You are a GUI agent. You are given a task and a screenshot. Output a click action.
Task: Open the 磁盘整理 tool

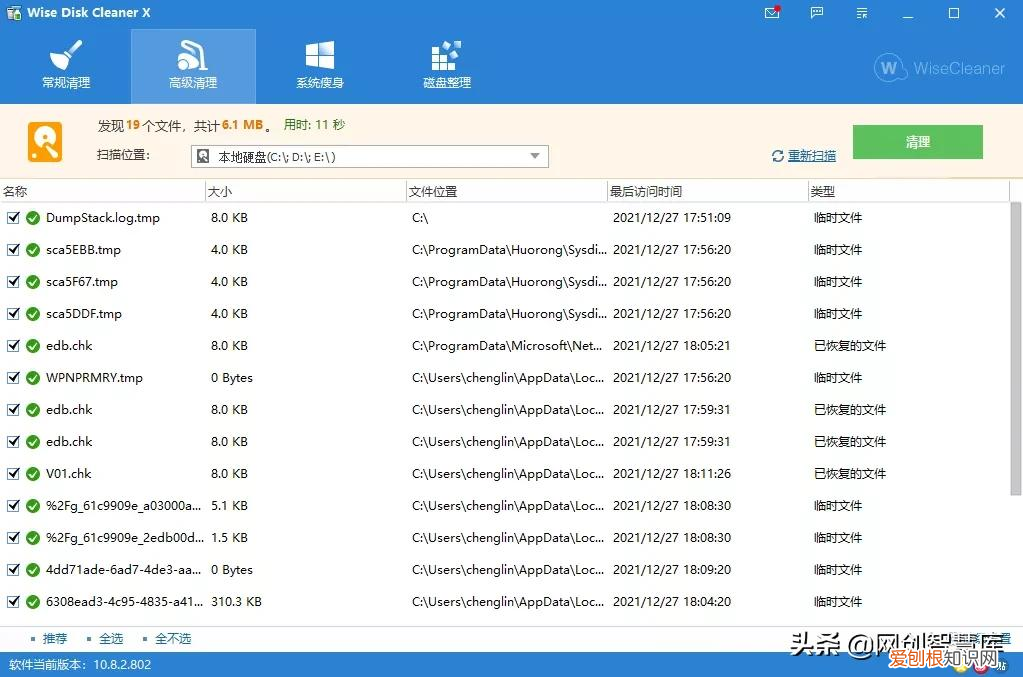pos(446,65)
